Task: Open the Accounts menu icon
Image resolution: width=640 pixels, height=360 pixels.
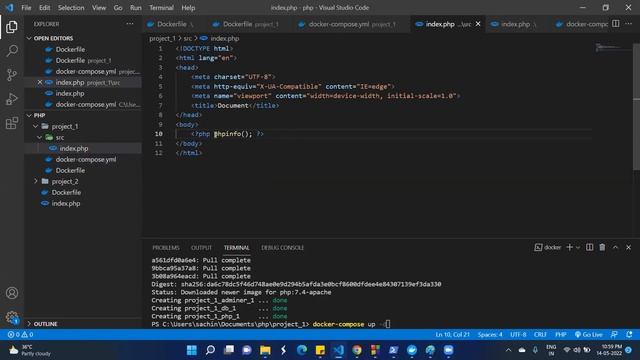Action: click(x=12, y=293)
